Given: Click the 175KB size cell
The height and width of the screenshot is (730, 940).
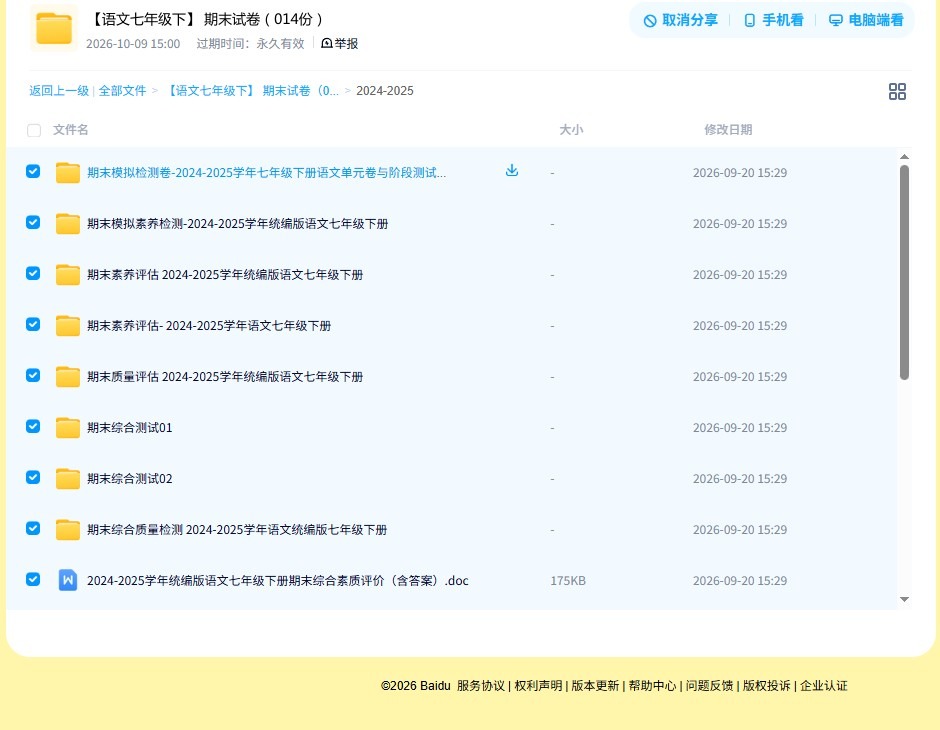Looking at the screenshot, I should [568, 580].
